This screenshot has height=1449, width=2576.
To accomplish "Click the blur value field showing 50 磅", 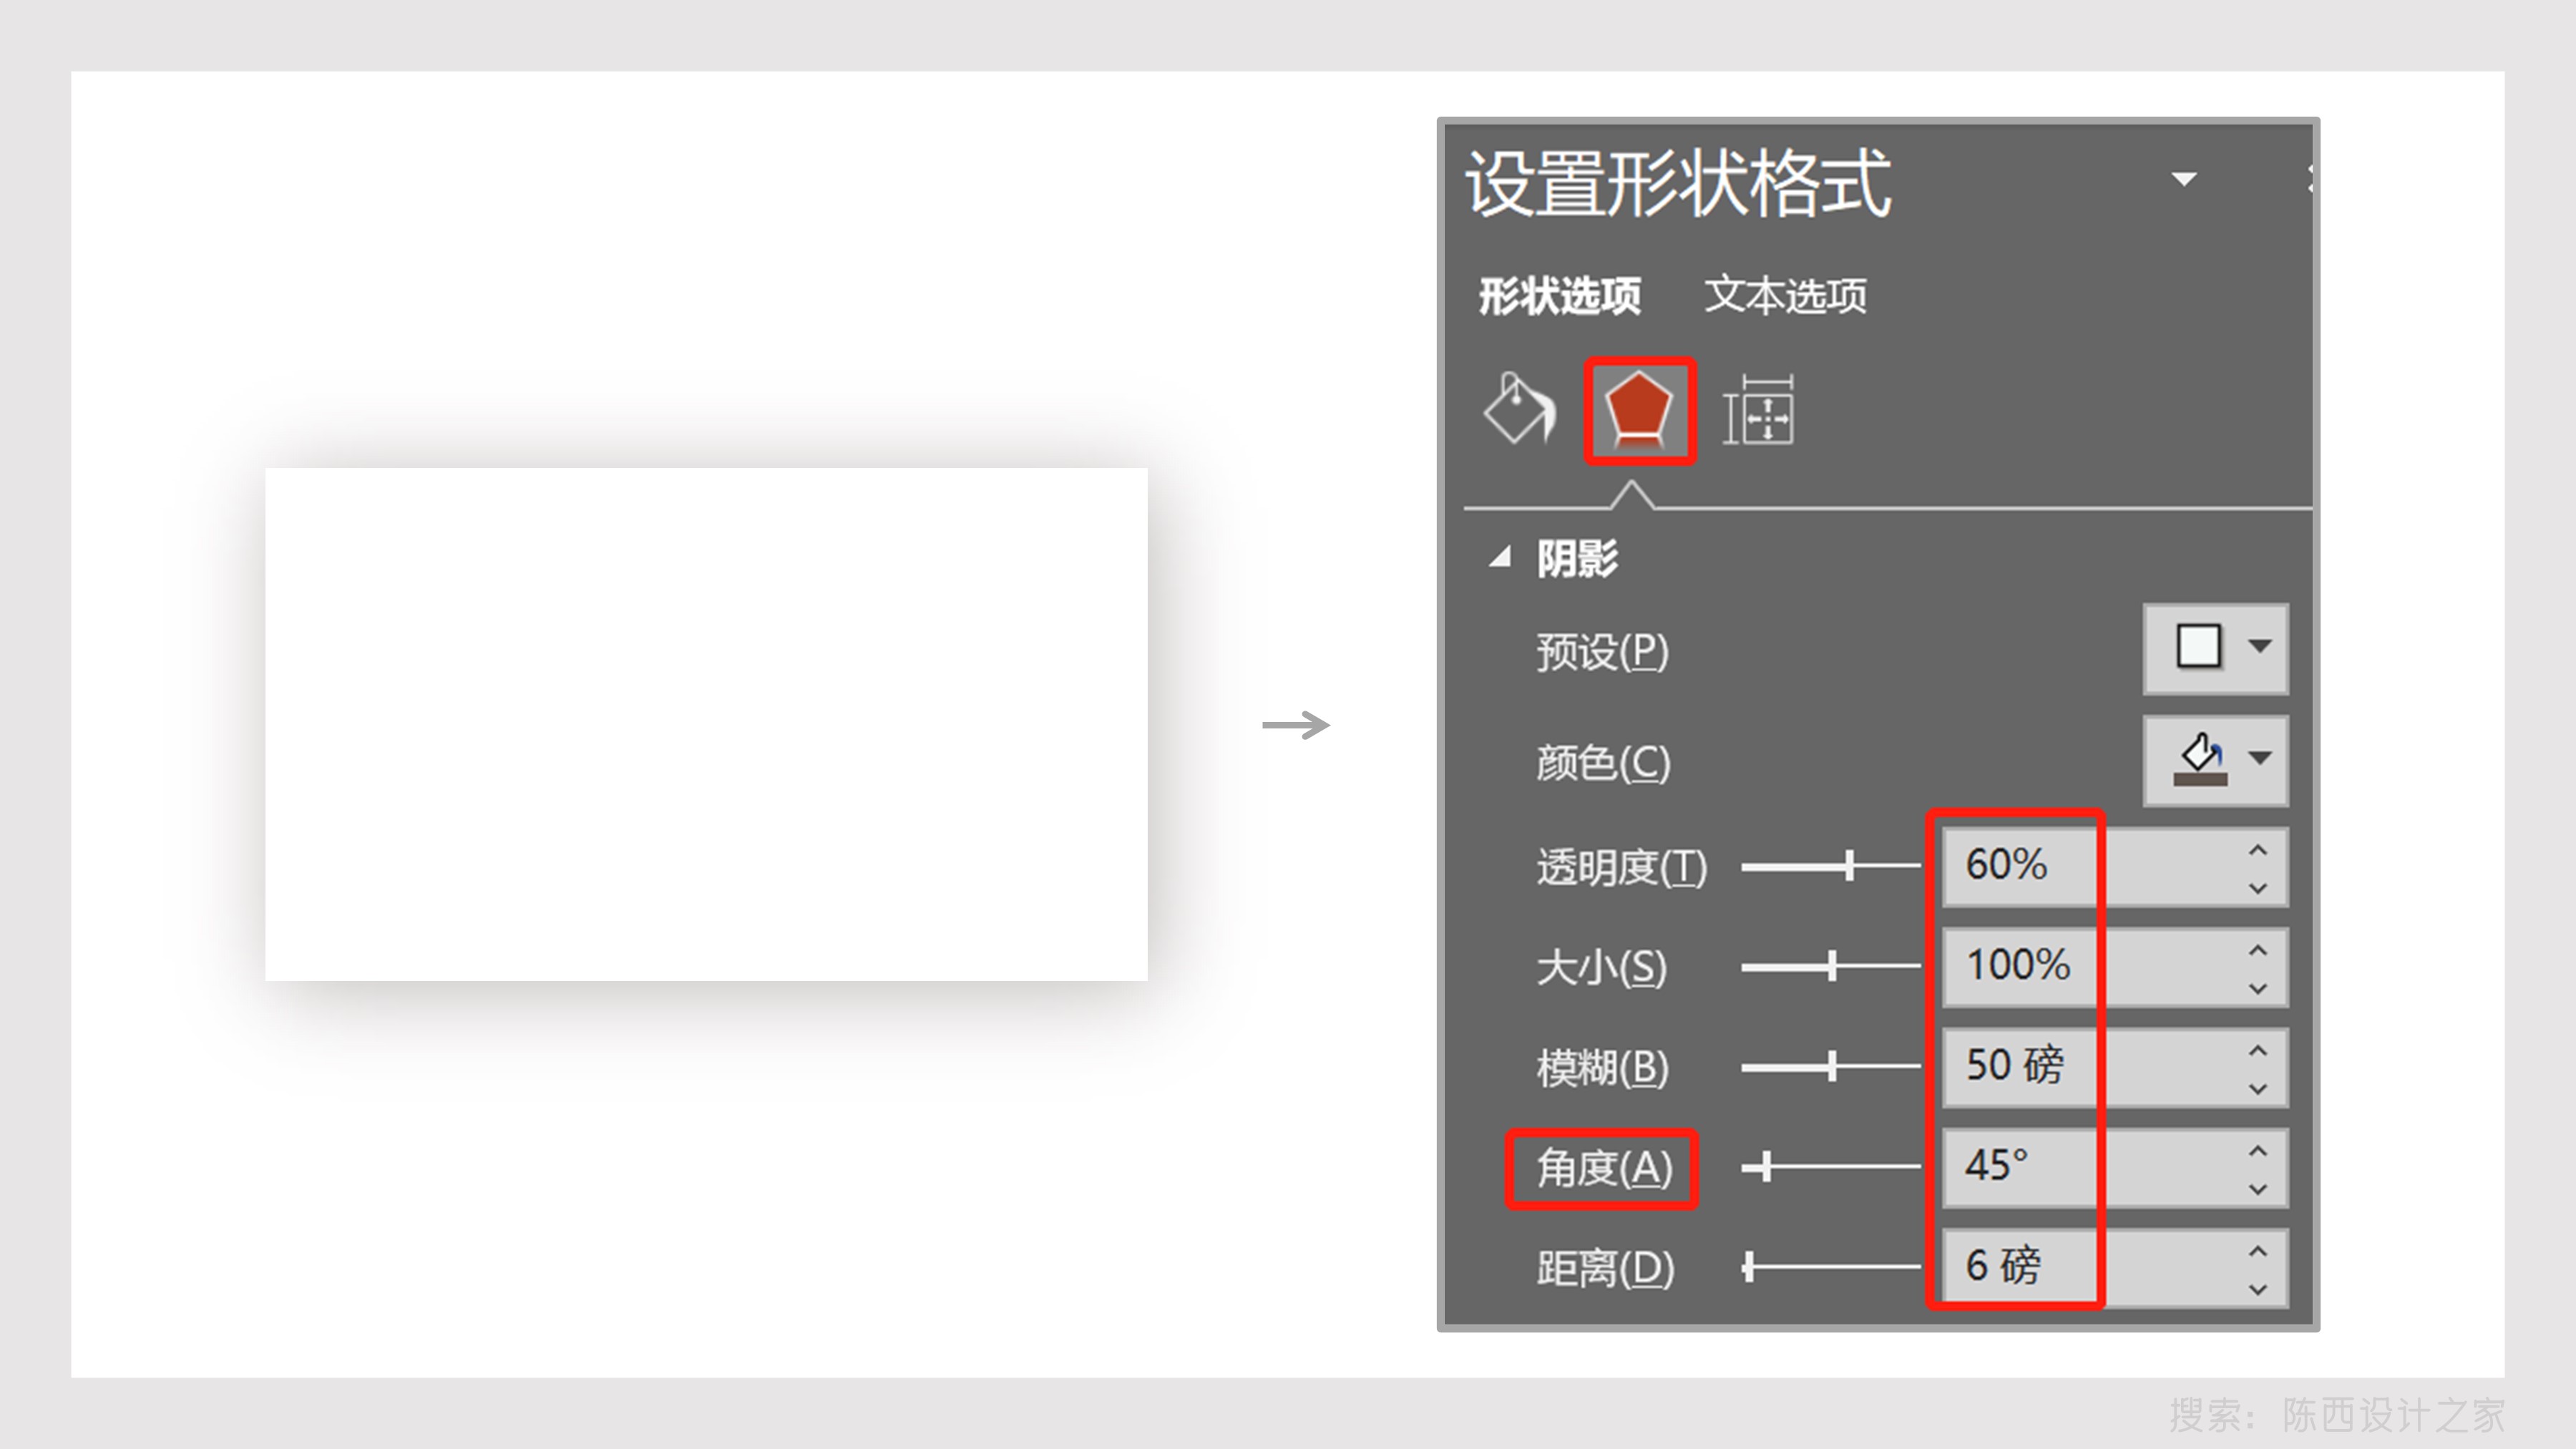I will [2015, 1066].
